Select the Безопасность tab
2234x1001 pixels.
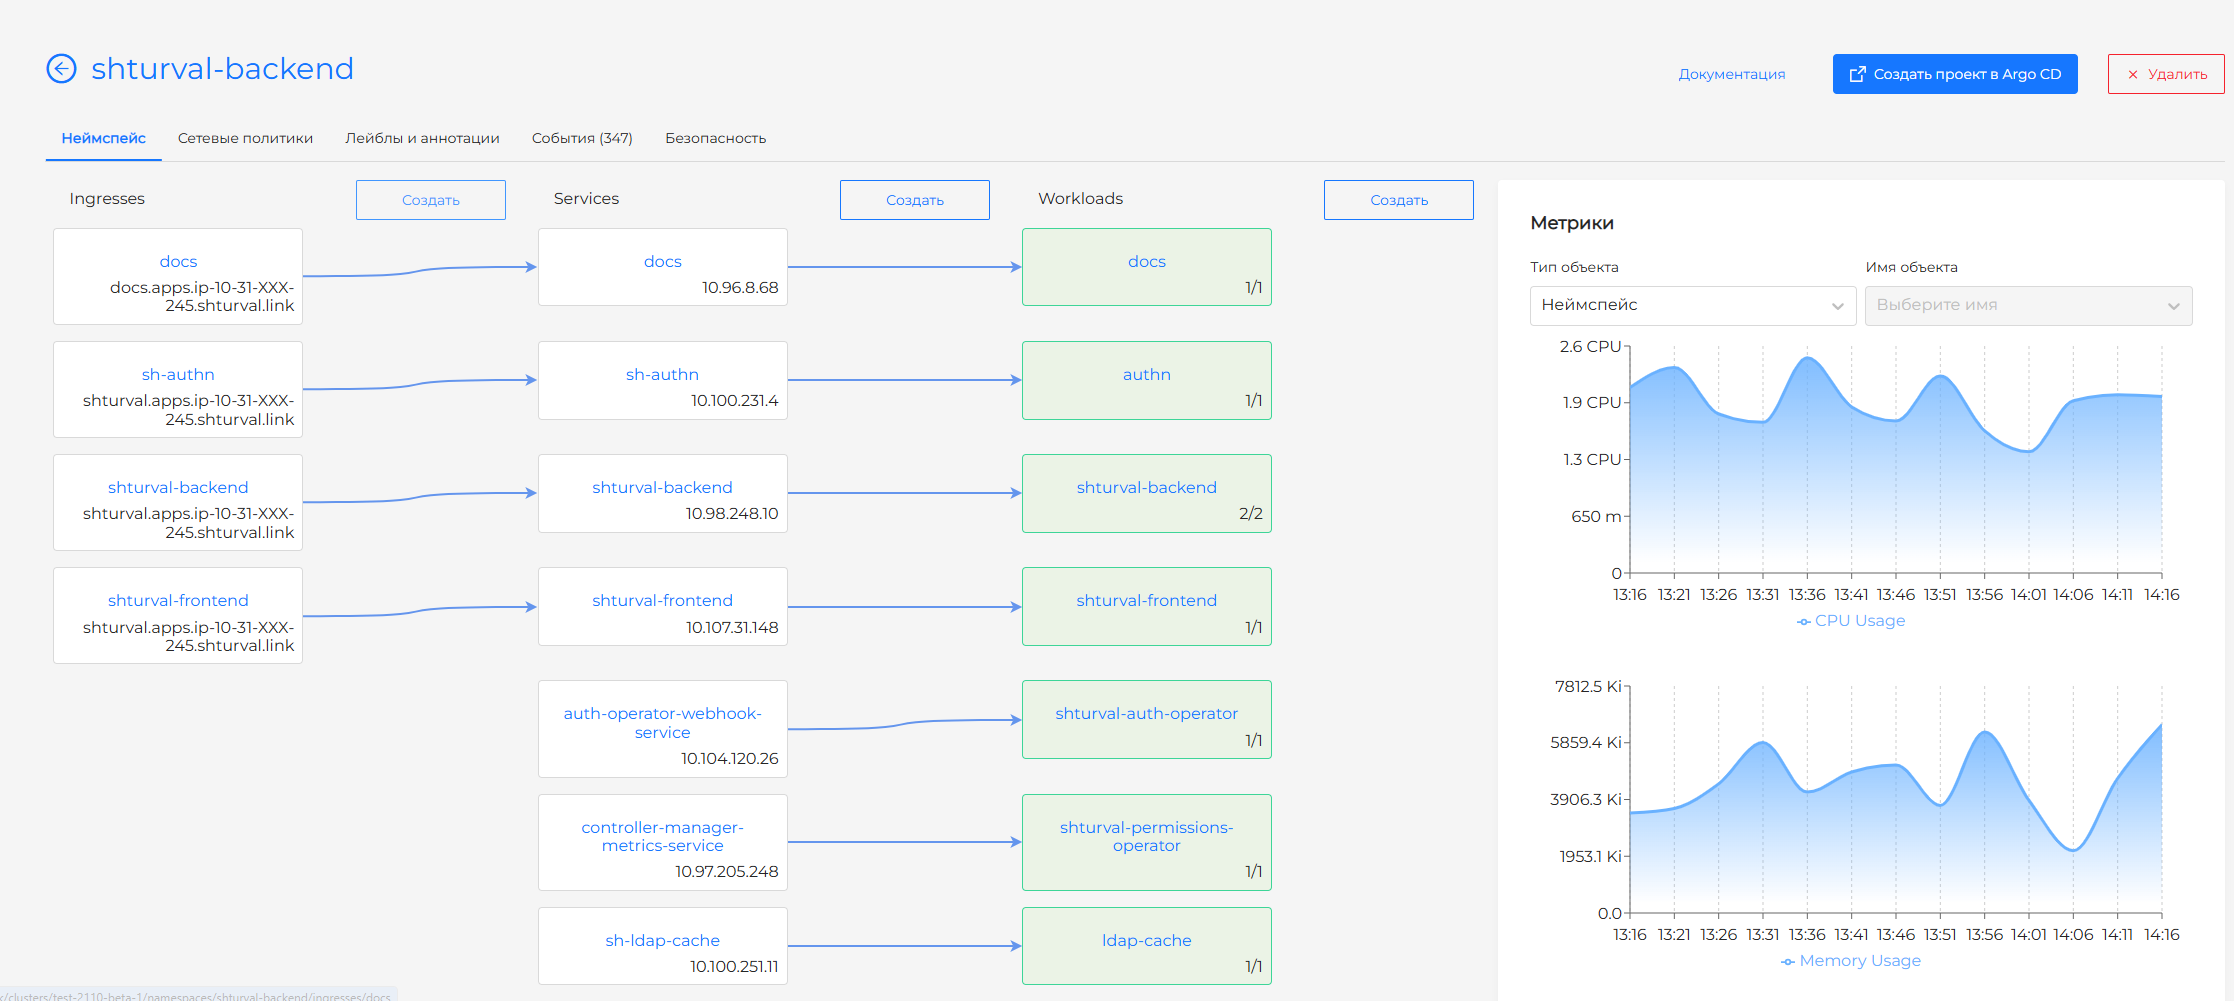pos(715,138)
